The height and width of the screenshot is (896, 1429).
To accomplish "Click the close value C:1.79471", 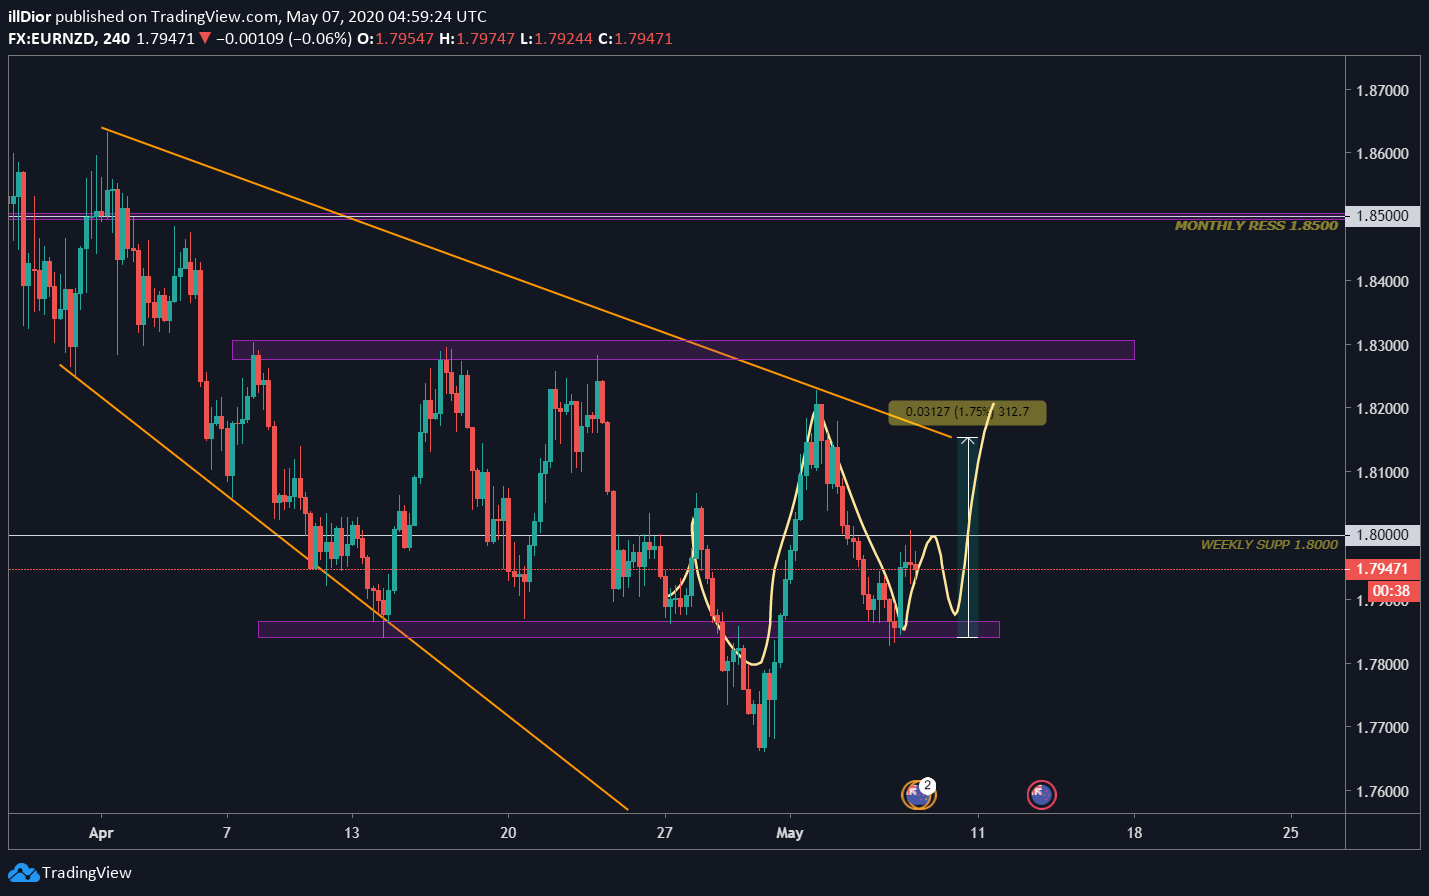I will pyautogui.click(x=635, y=39).
